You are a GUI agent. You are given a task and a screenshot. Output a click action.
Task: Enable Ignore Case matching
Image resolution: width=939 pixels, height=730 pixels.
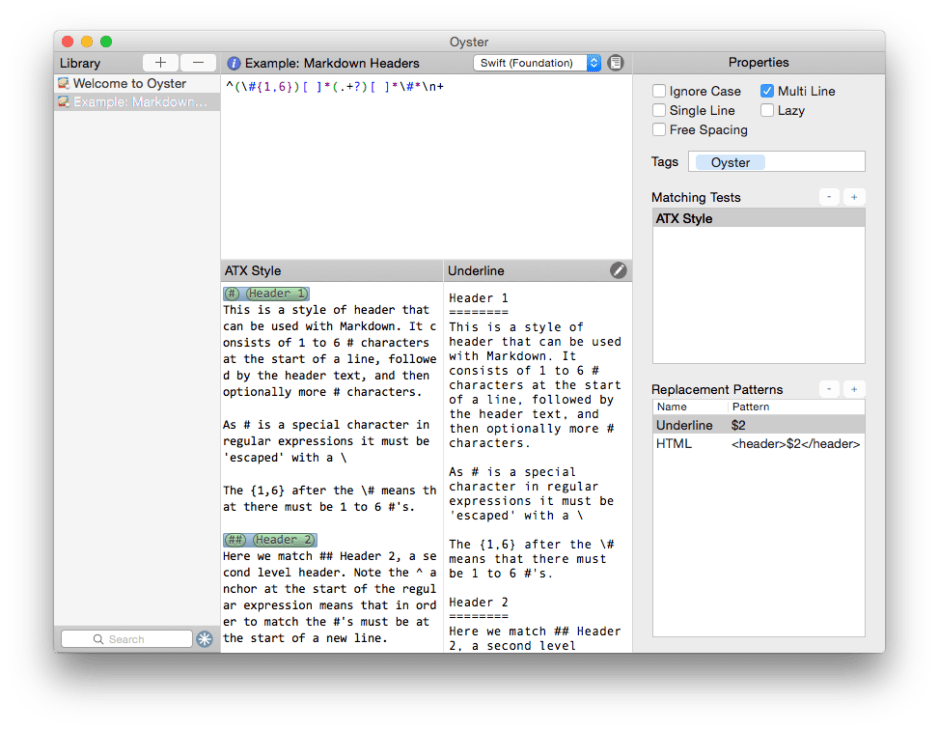click(658, 90)
